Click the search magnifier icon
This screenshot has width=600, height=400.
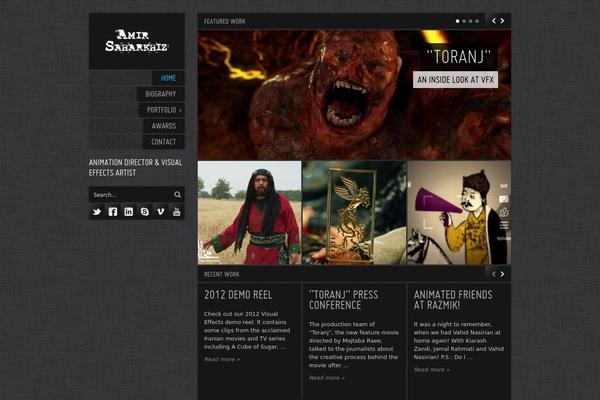(x=178, y=194)
